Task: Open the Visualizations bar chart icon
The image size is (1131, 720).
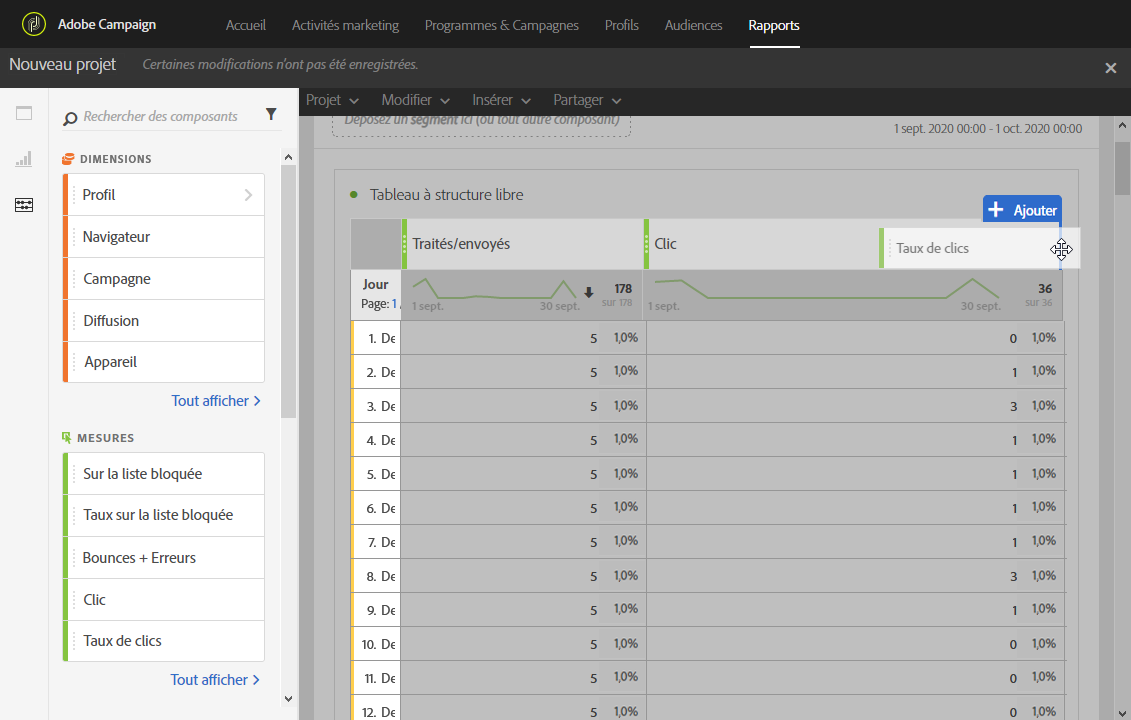Action: pyautogui.click(x=24, y=159)
